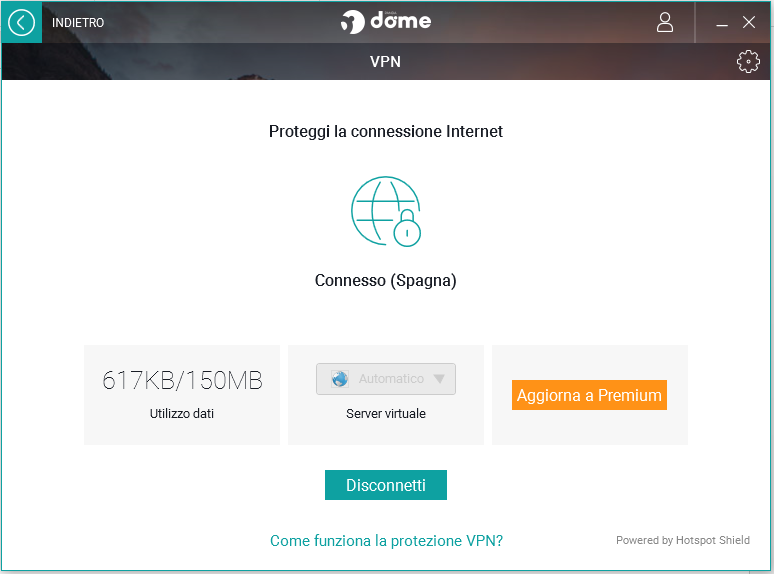This screenshot has height=574, width=774.
Task: Click the Server virtuale label
Action: pos(386,413)
